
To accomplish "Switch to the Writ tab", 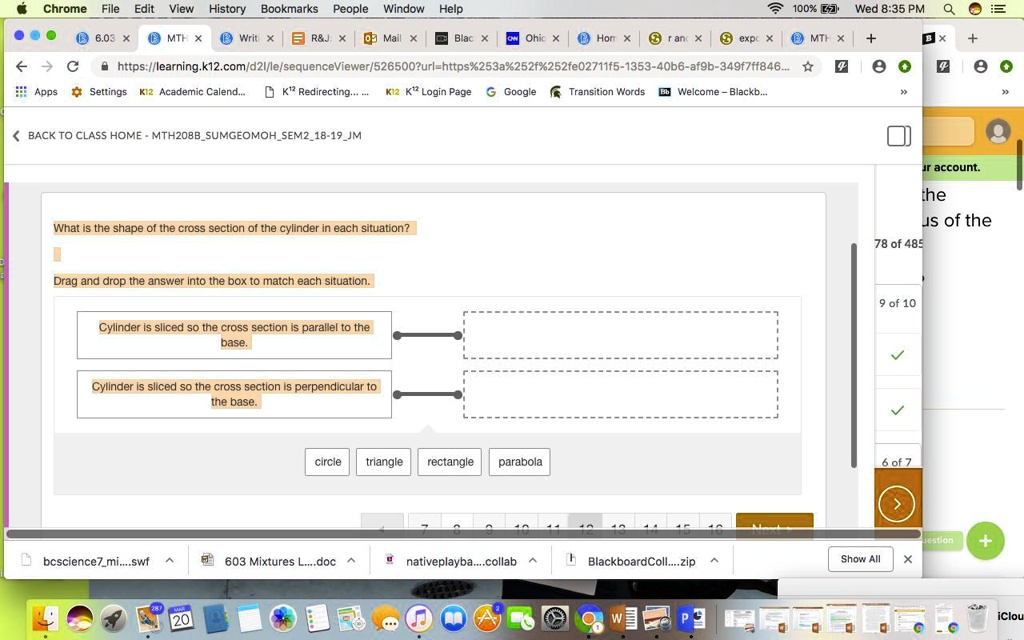I will (x=246, y=38).
